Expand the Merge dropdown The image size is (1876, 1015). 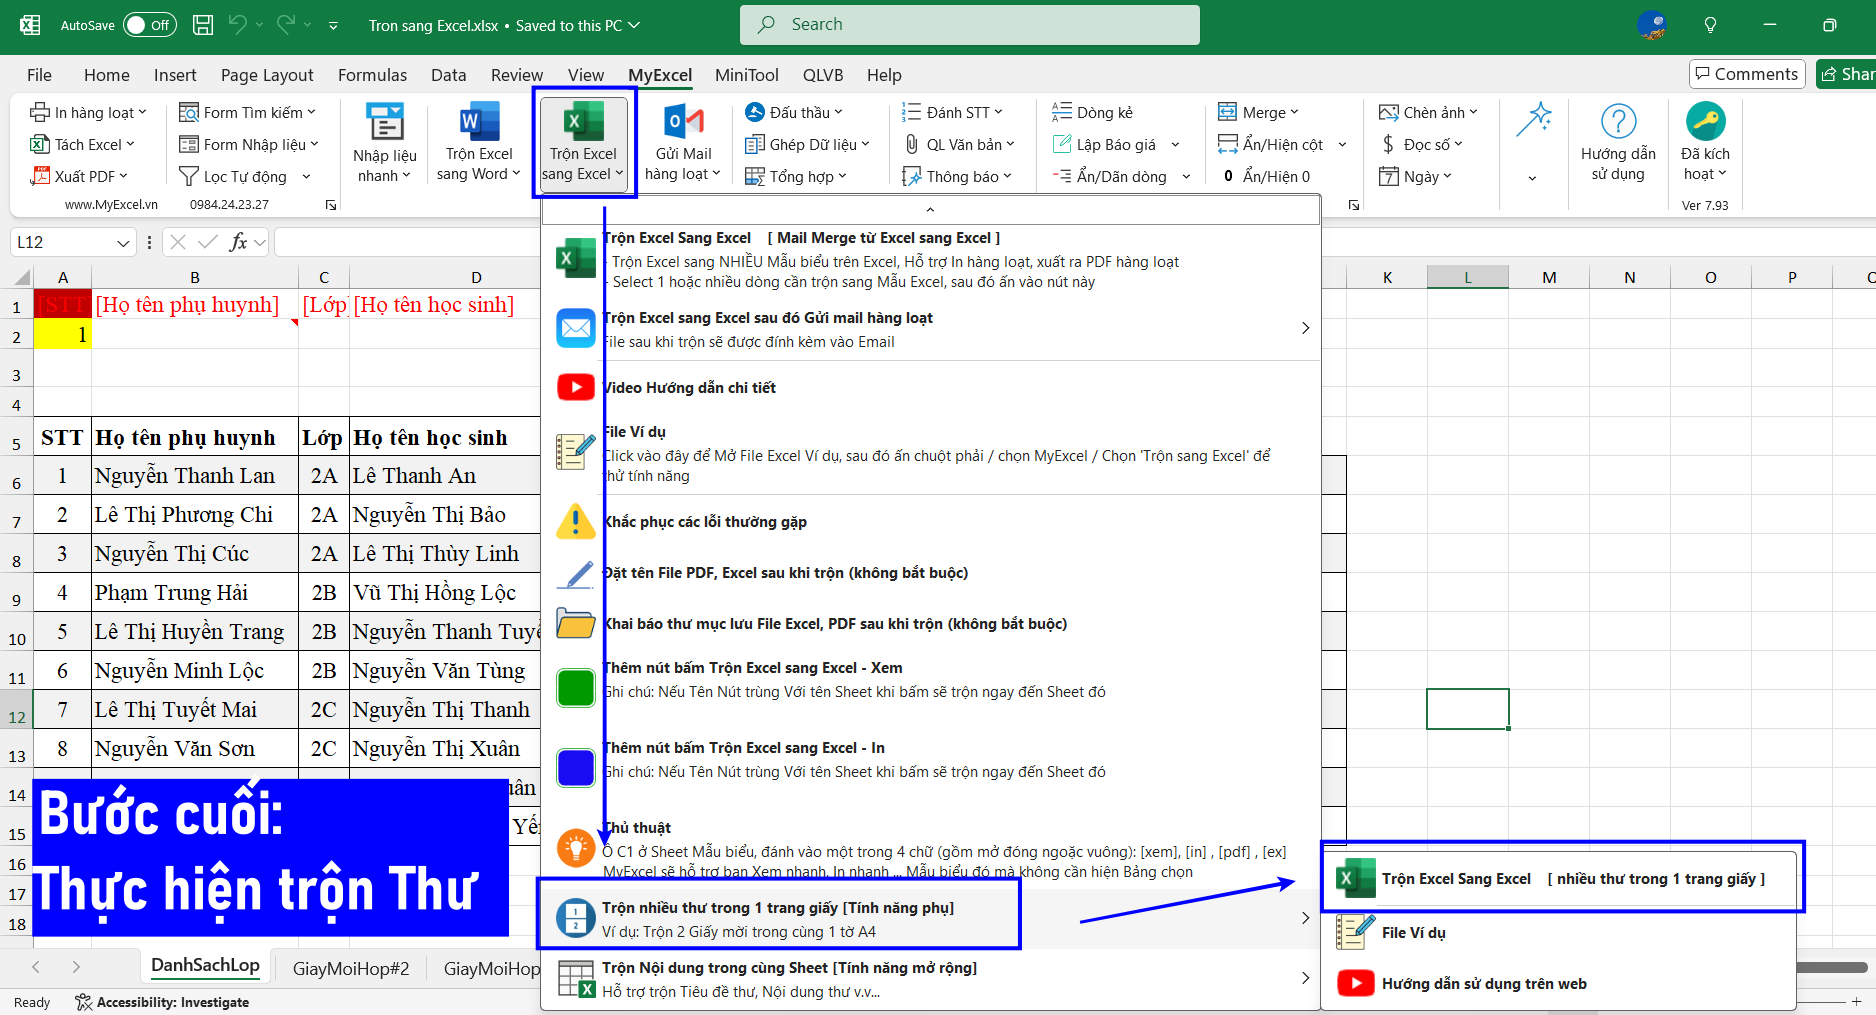coord(1259,113)
